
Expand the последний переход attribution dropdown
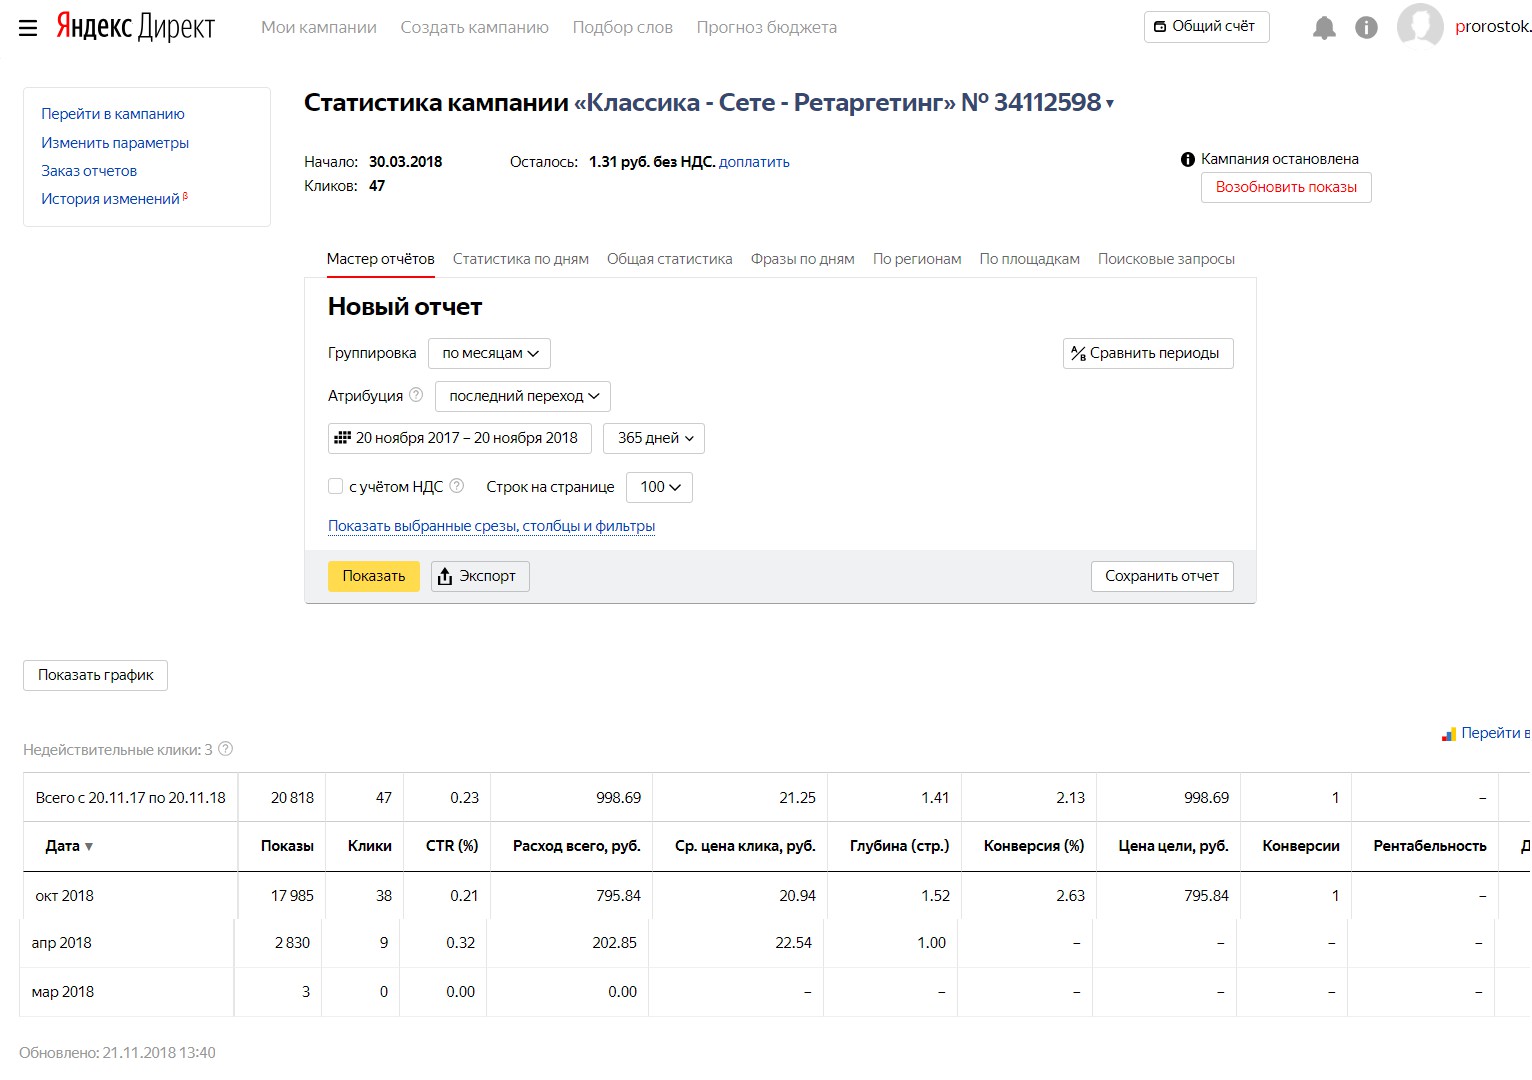[x=523, y=396]
